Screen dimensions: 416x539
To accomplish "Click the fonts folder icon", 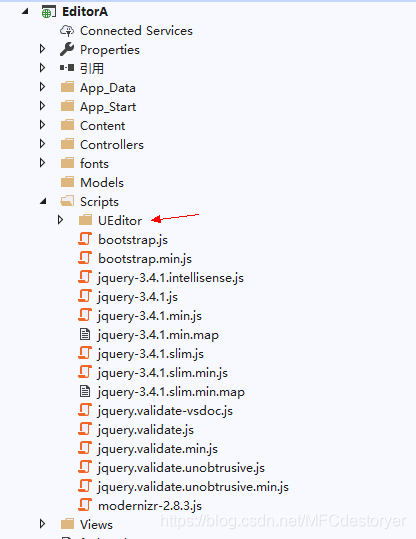I will click(x=67, y=163).
